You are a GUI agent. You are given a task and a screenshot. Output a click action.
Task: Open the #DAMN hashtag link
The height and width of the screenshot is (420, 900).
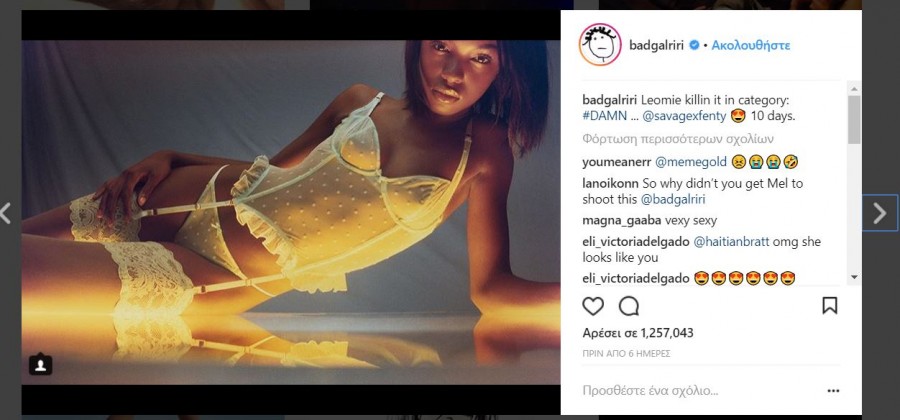pyautogui.click(x=605, y=116)
